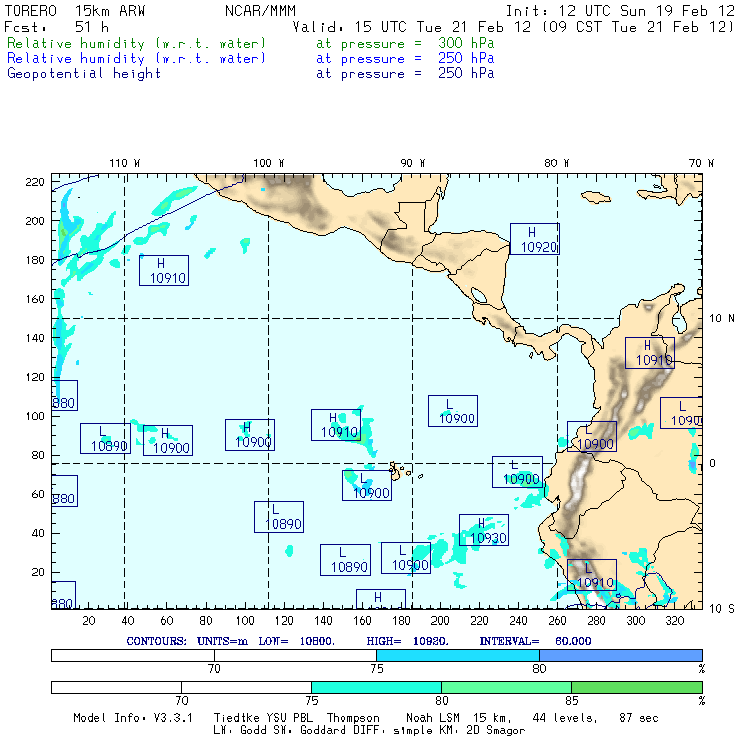Click '160' on the left grid axis
The image size is (740, 740).
[35, 299]
